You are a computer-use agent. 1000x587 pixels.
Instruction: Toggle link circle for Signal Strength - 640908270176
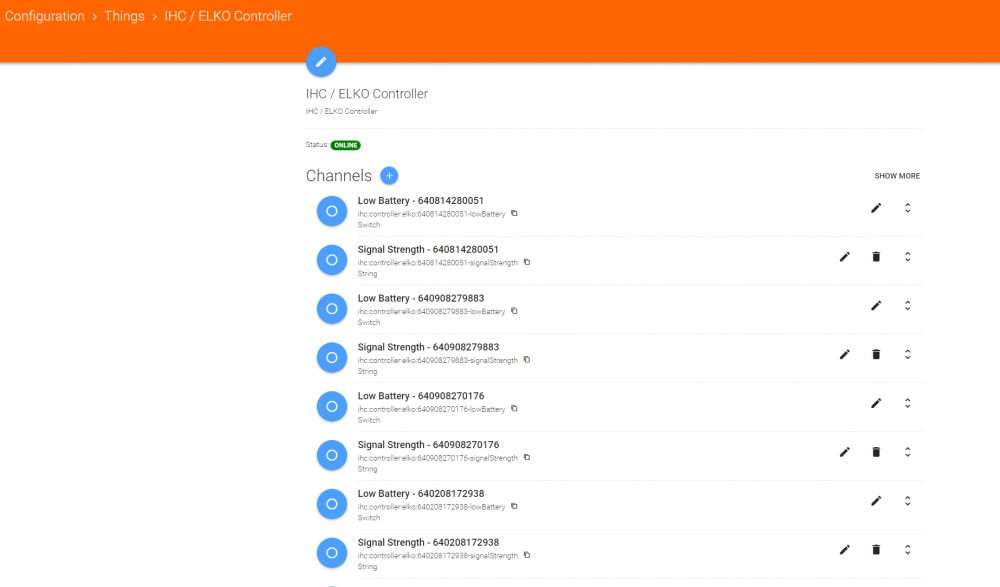tap(332, 455)
